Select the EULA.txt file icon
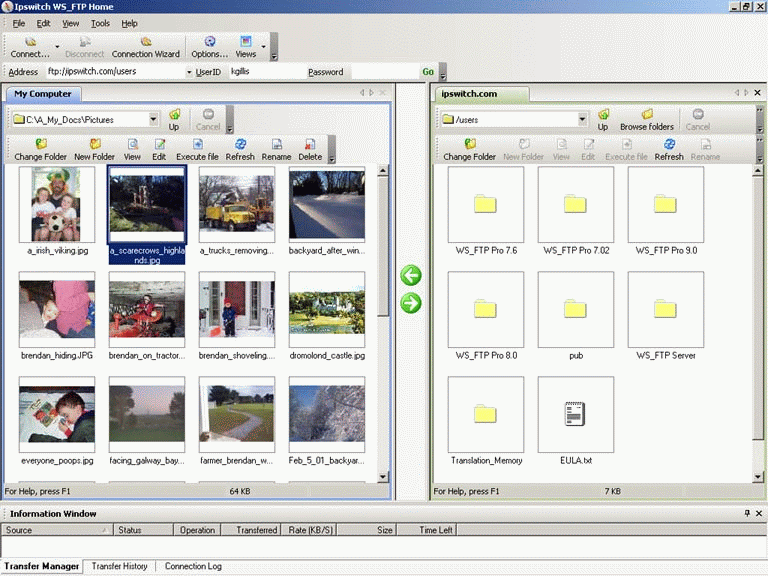768x576 pixels. (x=575, y=414)
